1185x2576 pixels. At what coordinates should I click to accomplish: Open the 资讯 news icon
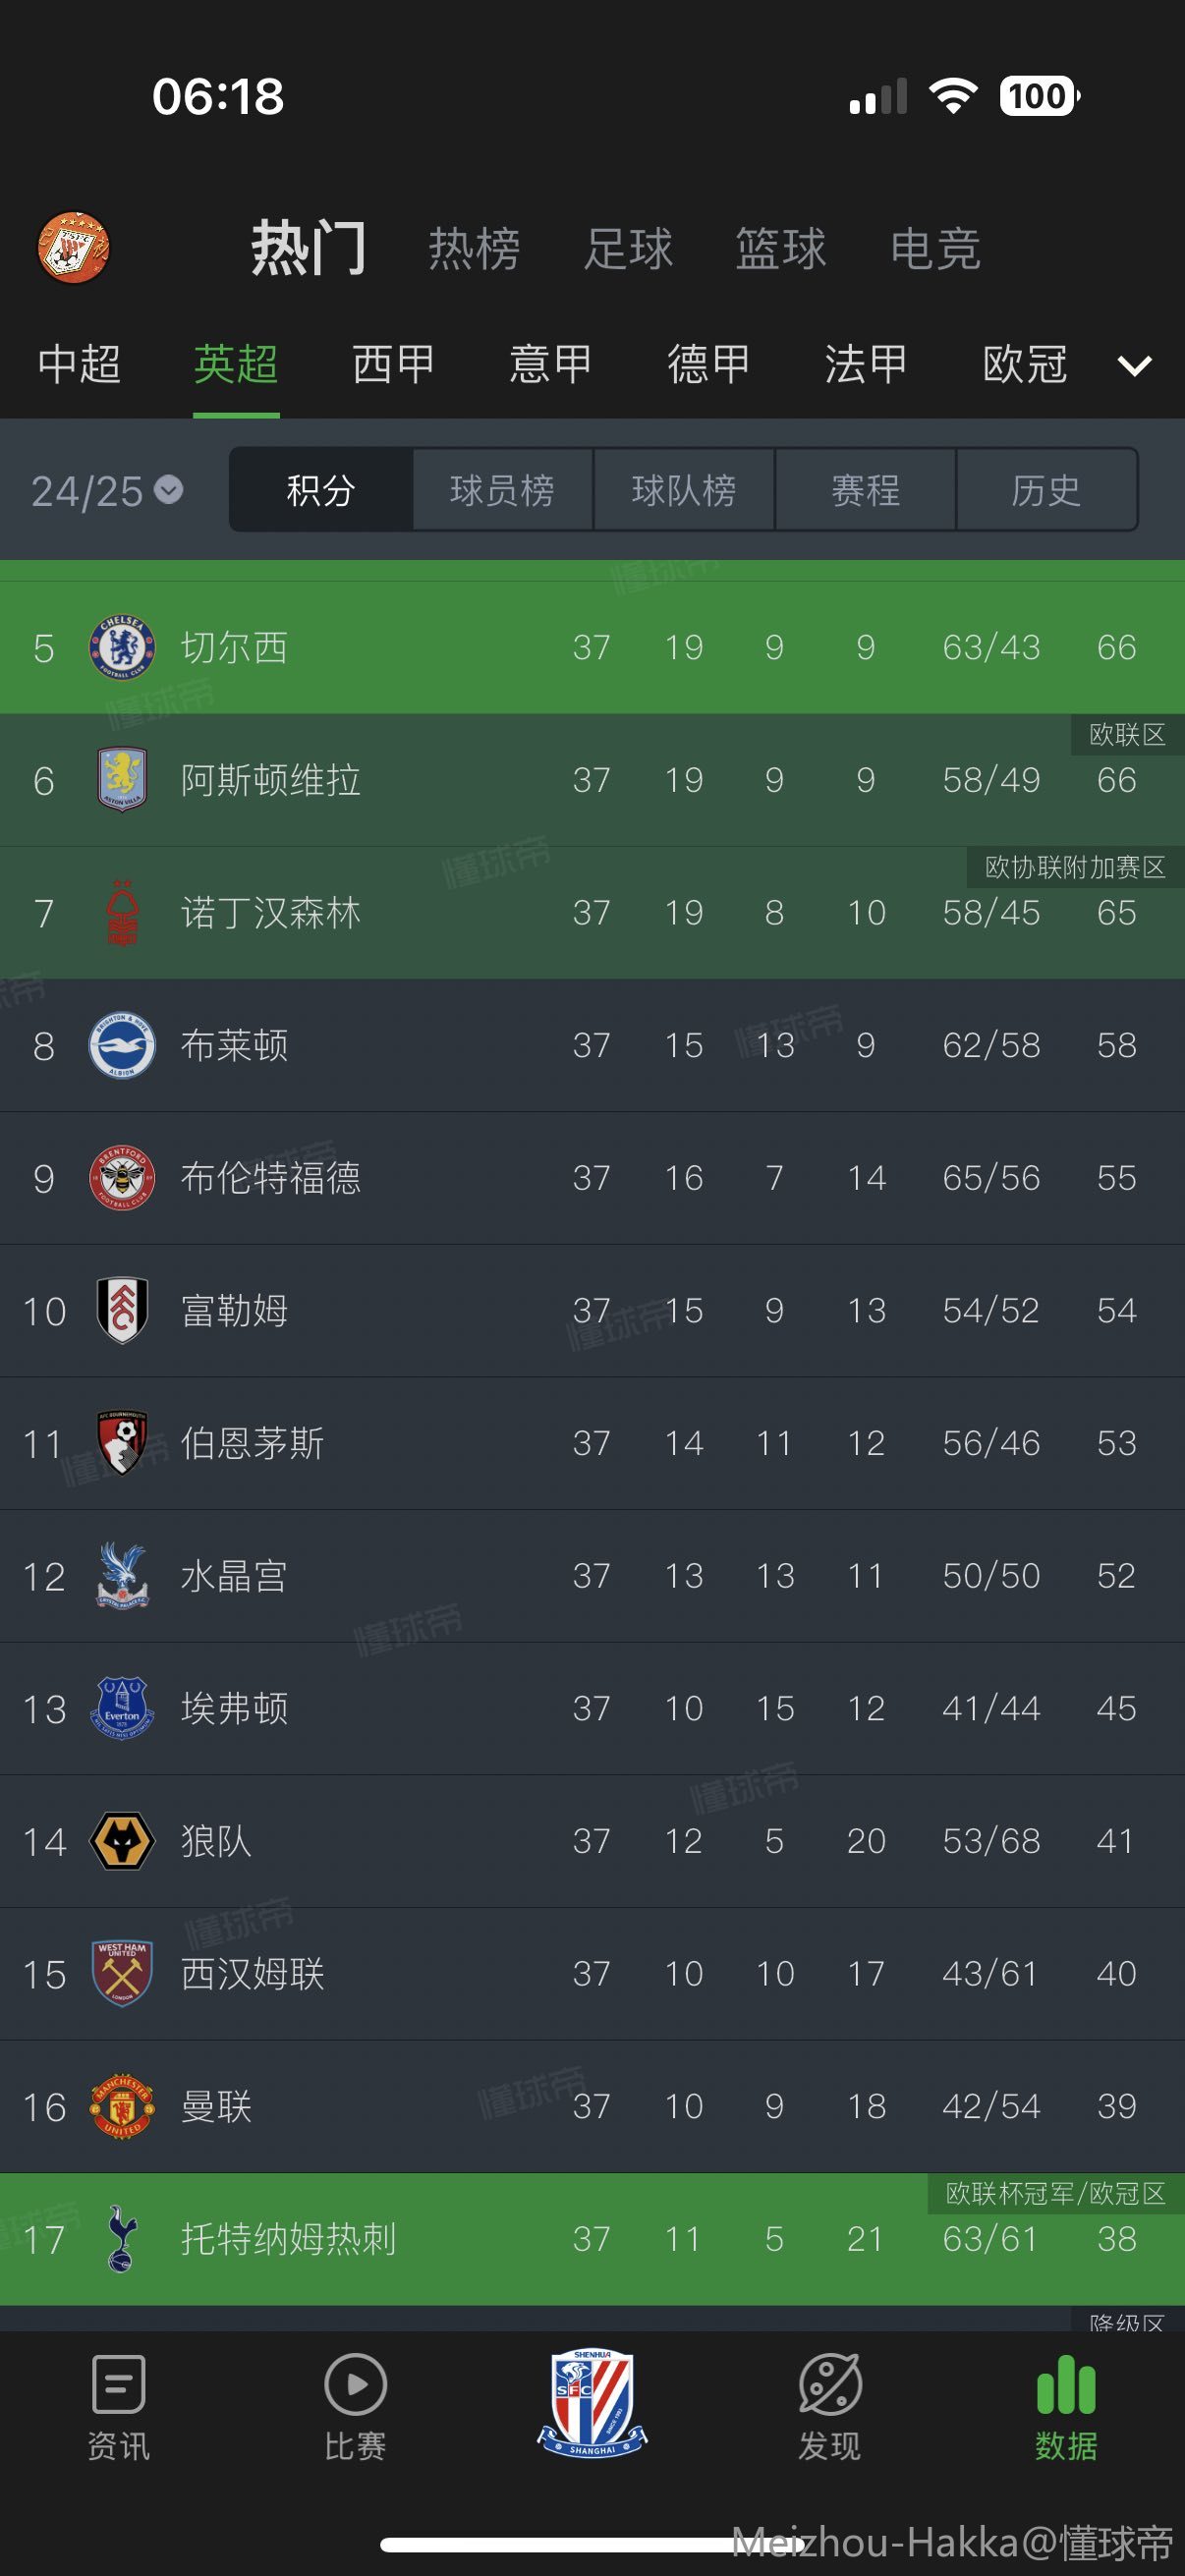118,2385
